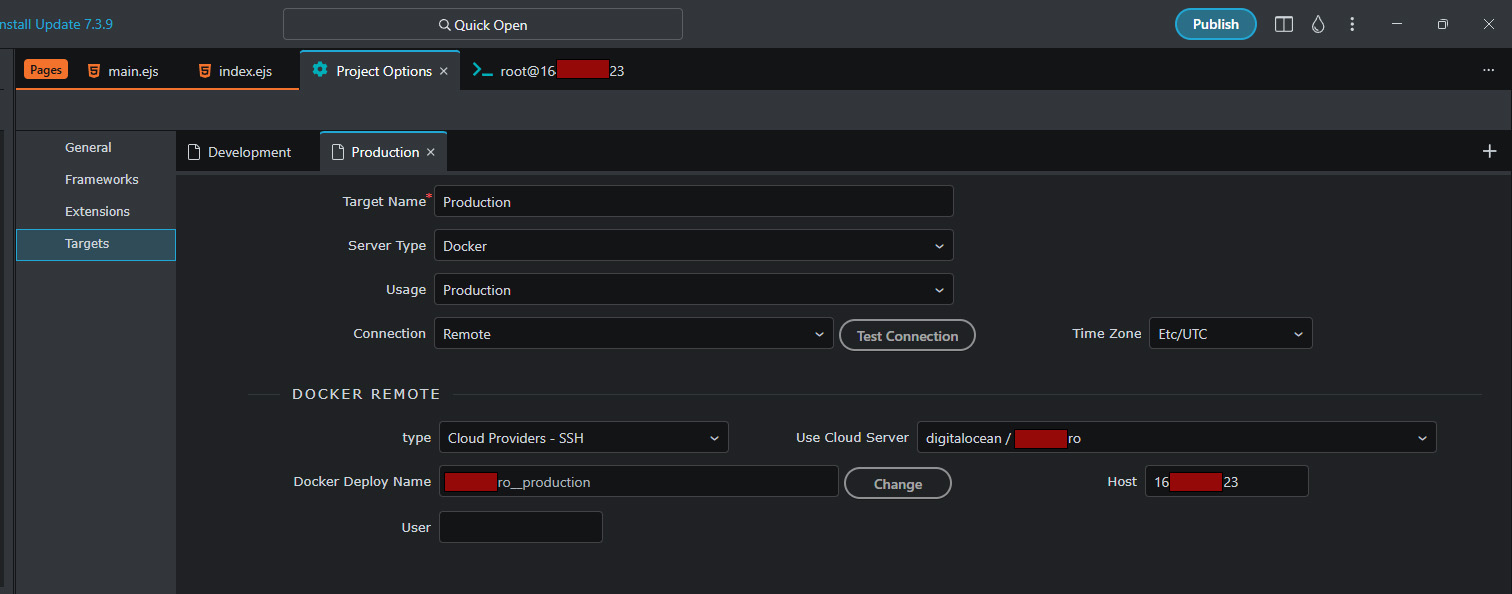The height and width of the screenshot is (594, 1512).
Task: Open the Development target tab
Action: click(248, 152)
